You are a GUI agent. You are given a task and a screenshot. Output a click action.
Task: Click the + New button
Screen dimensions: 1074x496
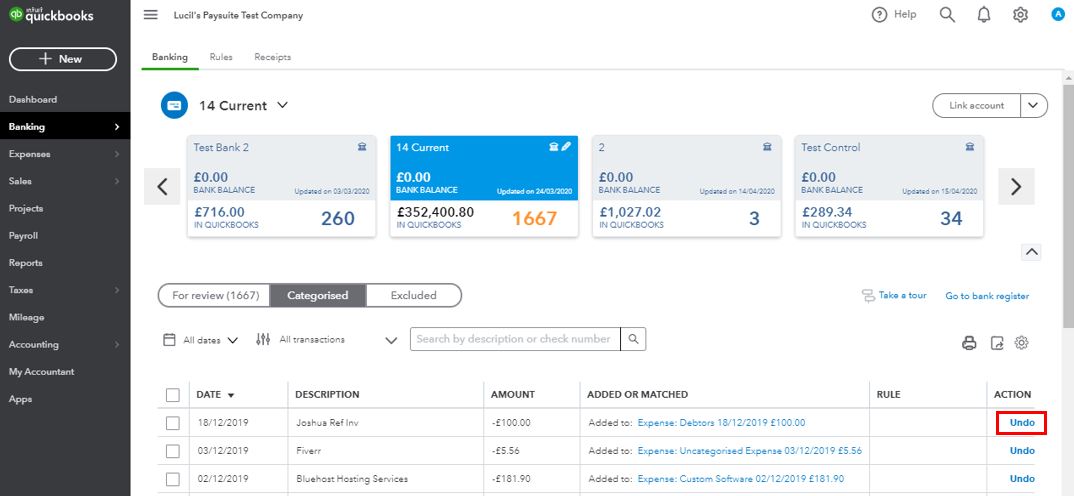pos(63,59)
